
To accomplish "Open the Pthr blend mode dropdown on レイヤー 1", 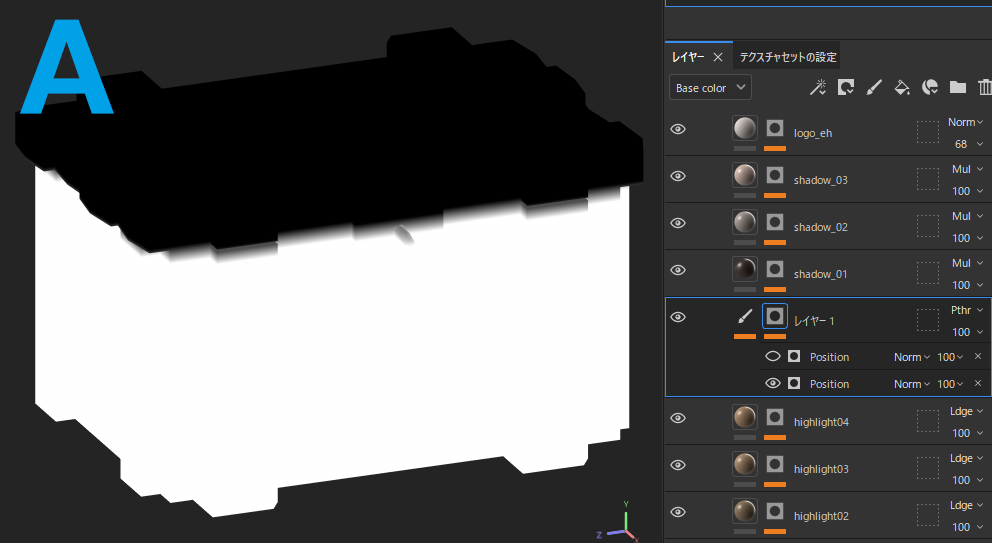I will pos(965,310).
